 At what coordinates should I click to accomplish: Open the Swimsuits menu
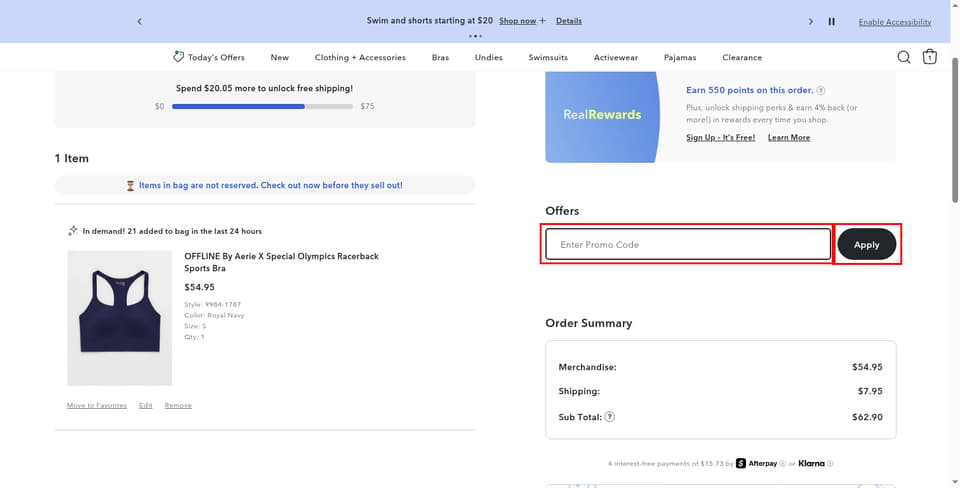tap(548, 58)
